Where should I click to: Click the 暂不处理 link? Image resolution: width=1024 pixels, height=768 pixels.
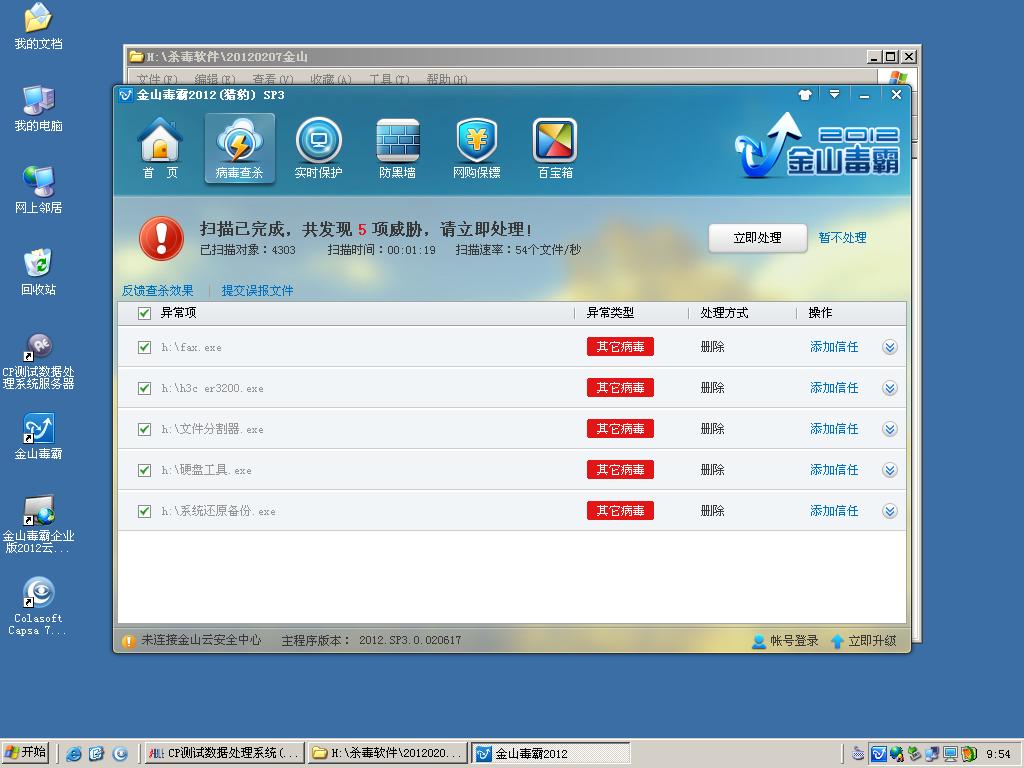coord(842,238)
